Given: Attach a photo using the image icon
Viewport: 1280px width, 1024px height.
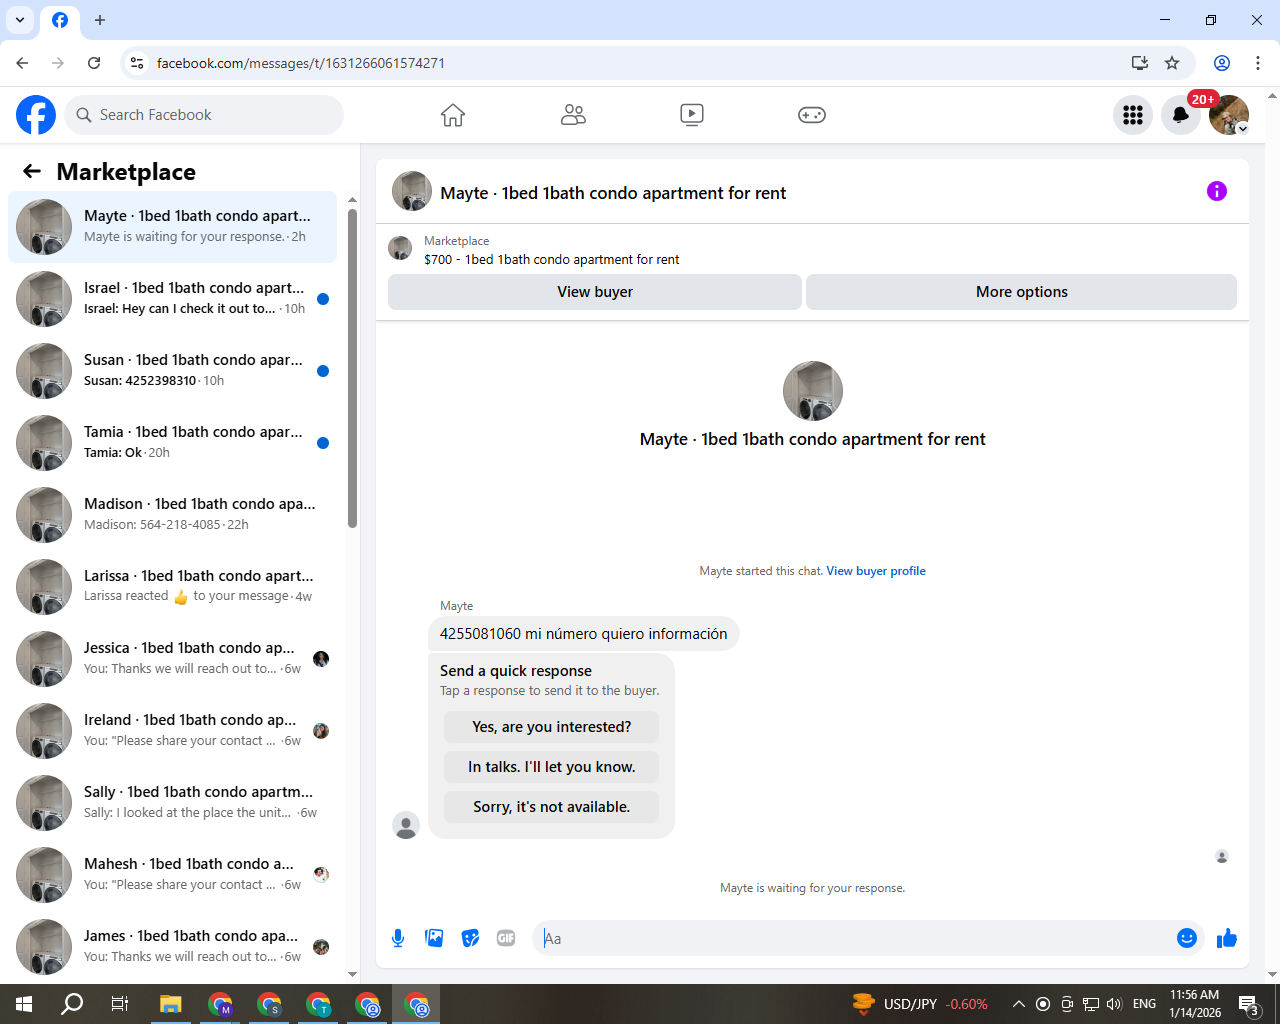Looking at the screenshot, I should [x=434, y=938].
